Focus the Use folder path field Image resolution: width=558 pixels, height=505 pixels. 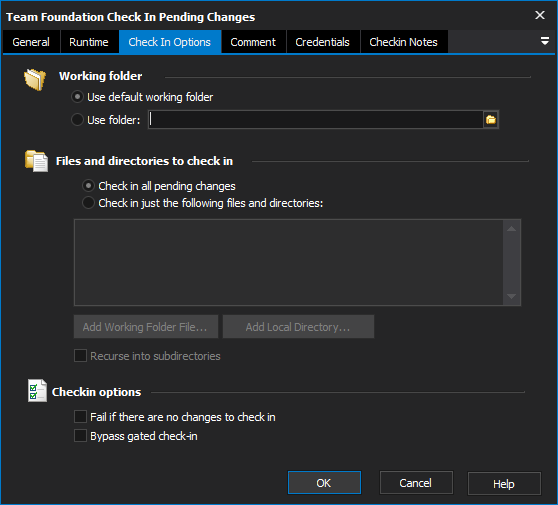click(x=316, y=120)
